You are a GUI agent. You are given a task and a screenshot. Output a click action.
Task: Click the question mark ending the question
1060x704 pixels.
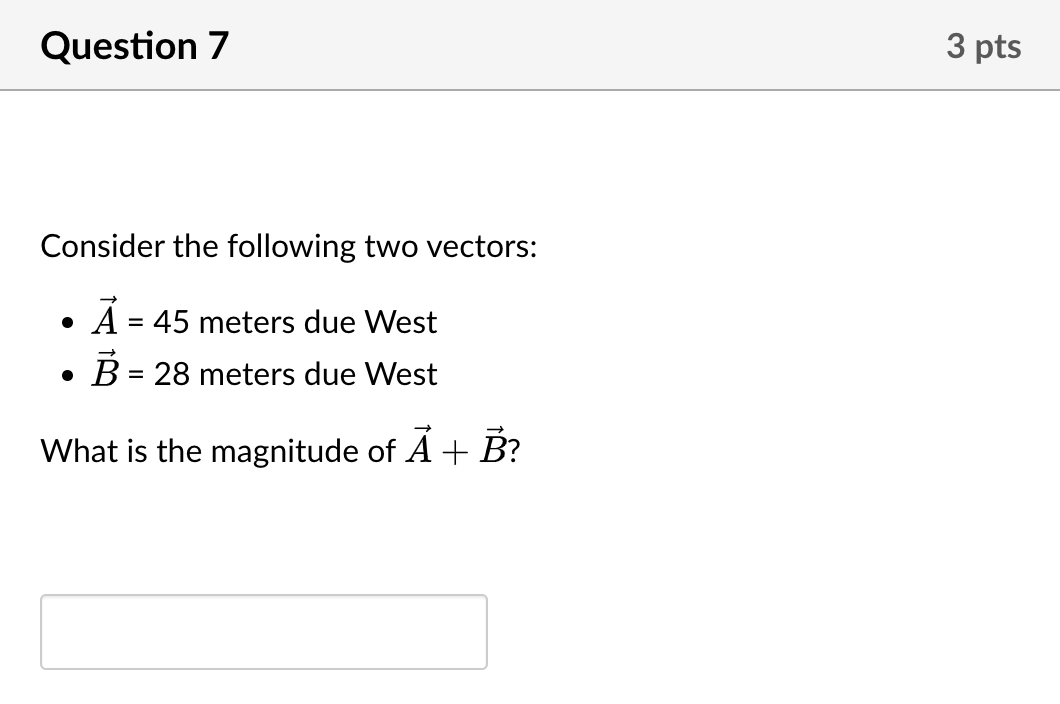(514, 450)
